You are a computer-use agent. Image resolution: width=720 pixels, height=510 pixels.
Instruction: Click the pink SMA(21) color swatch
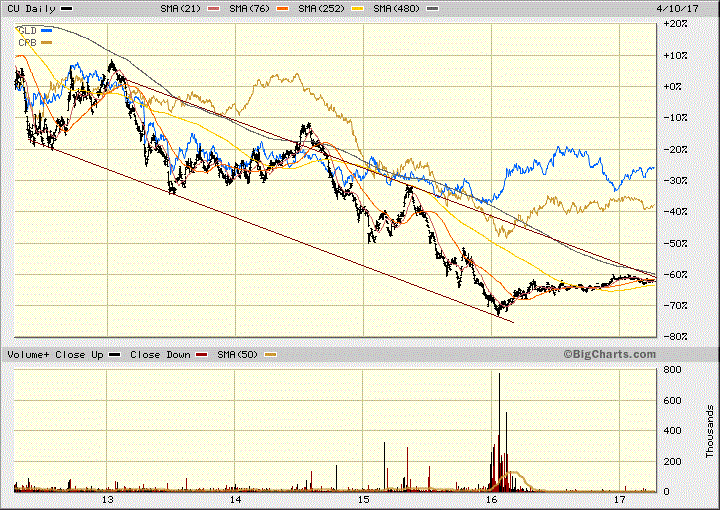click(x=214, y=9)
